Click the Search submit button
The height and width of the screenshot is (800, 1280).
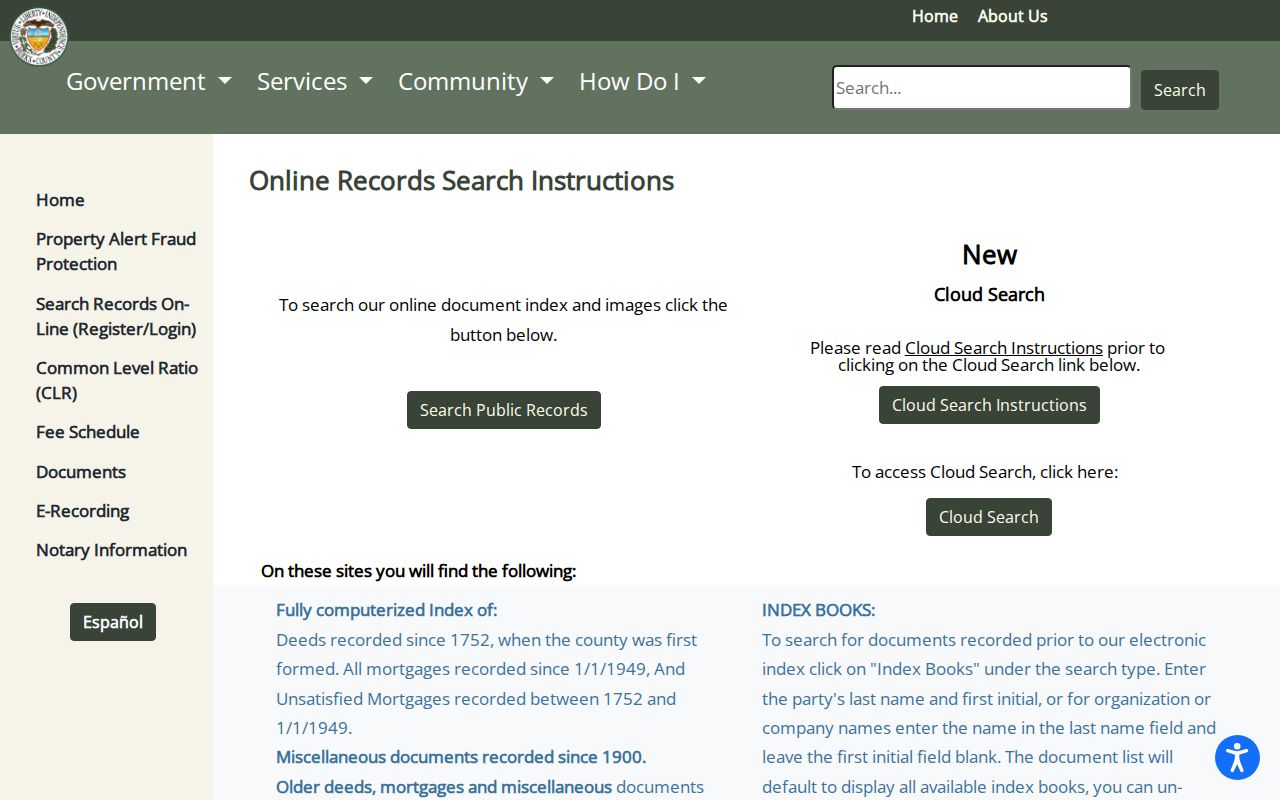point(1180,90)
